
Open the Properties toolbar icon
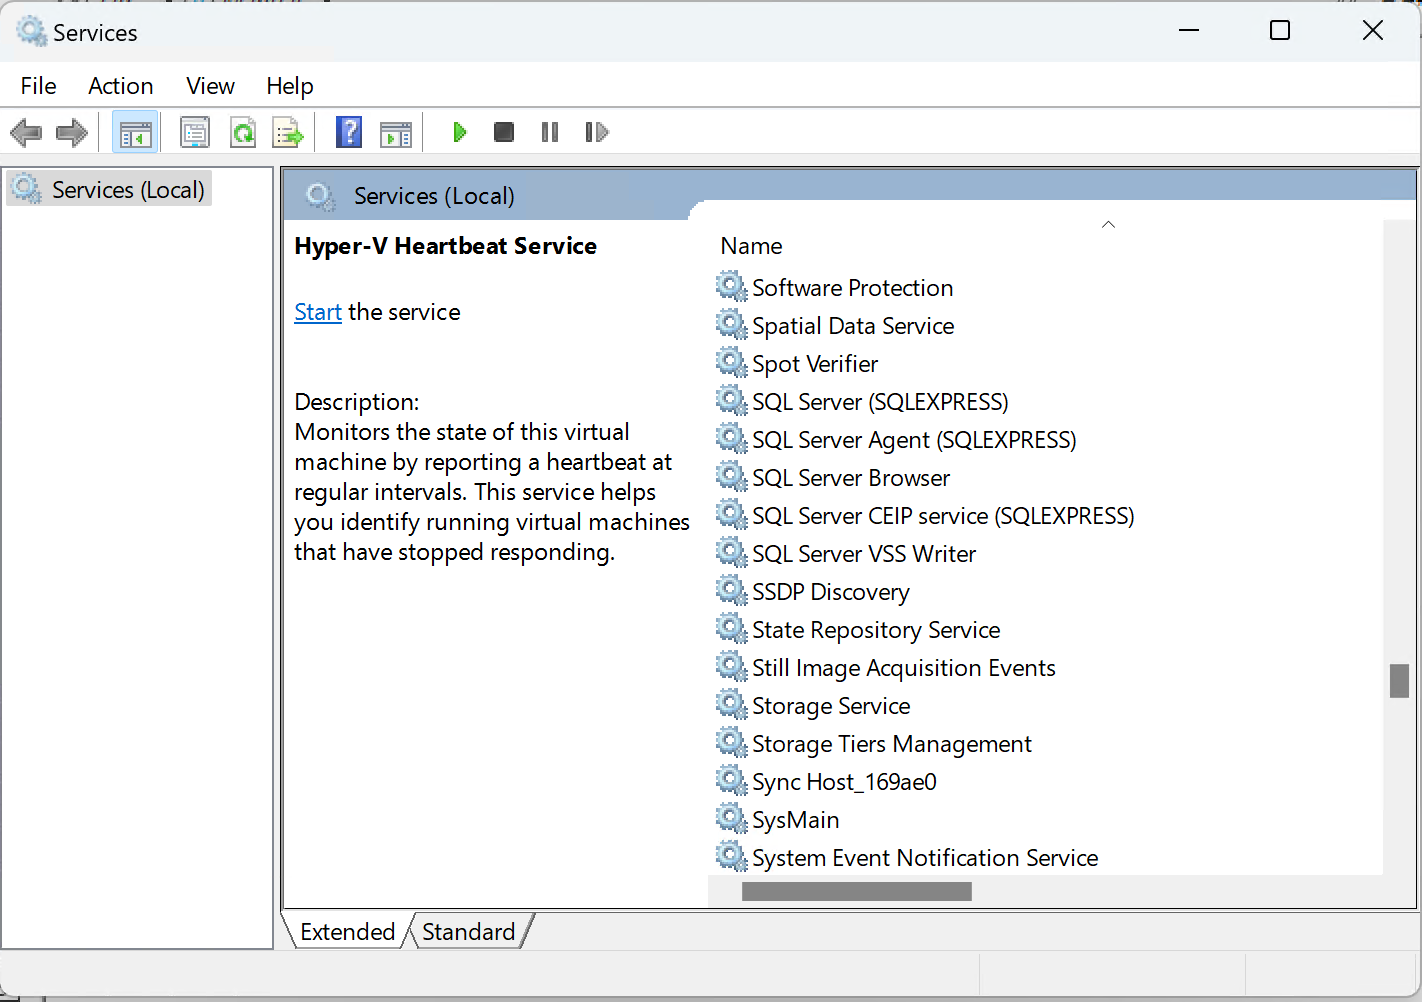coord(194,132)
